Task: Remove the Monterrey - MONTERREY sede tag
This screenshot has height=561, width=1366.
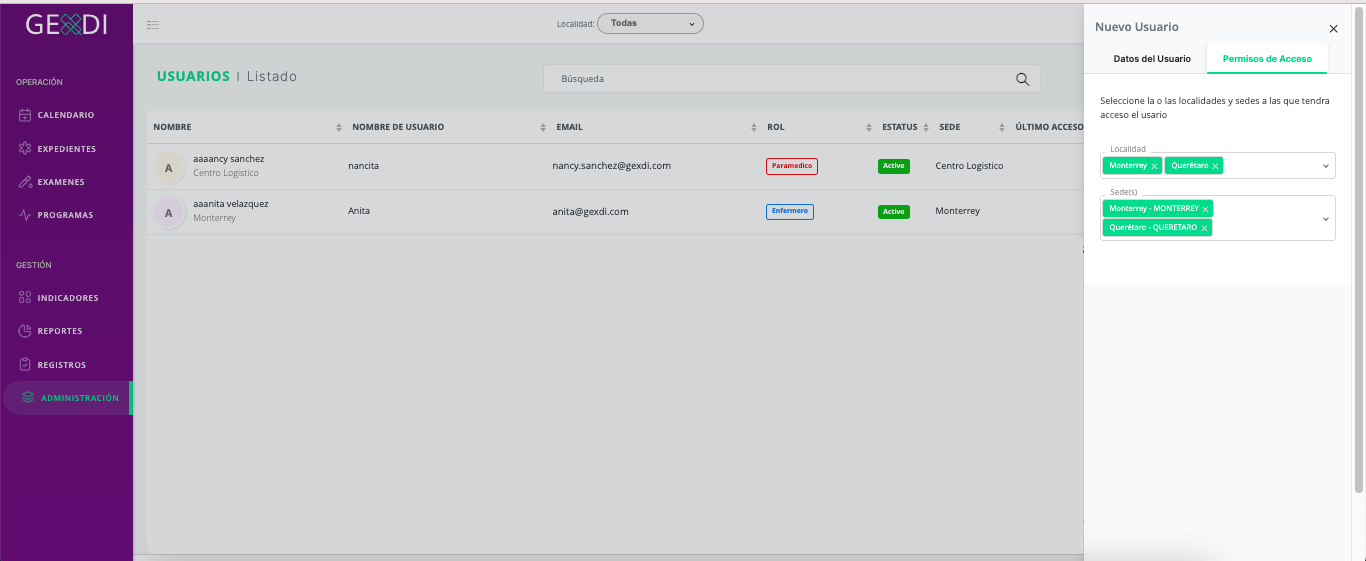Action: pyautogui.click(x=1205, y=209)
